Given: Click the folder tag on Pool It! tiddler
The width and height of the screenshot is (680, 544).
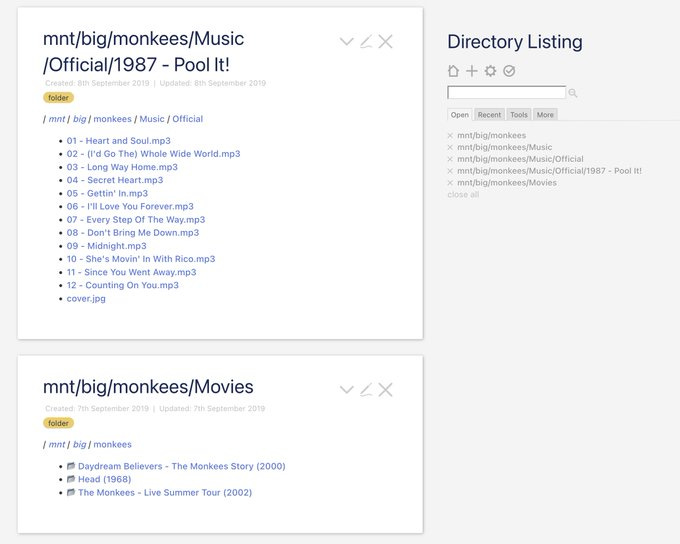Looking at the screenshot, I should (59, 98).
